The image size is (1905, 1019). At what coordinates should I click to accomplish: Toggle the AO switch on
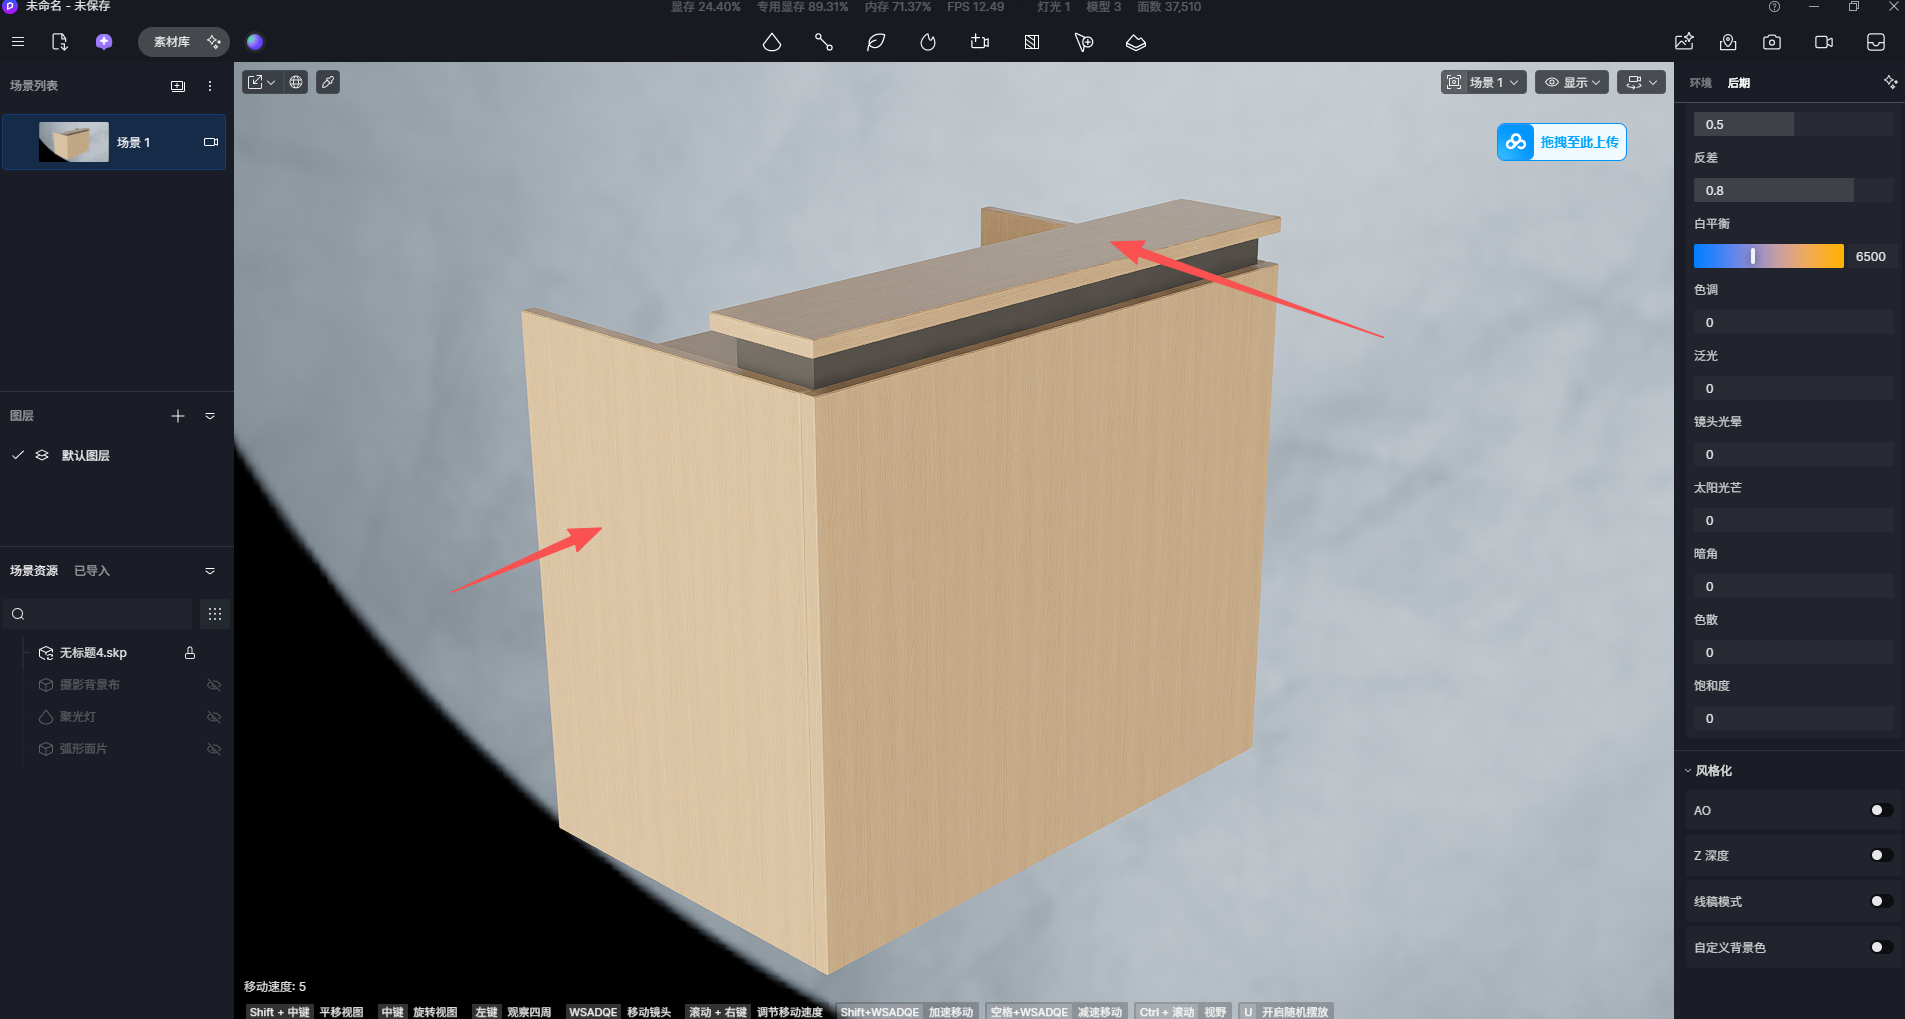coord(1880,810)
